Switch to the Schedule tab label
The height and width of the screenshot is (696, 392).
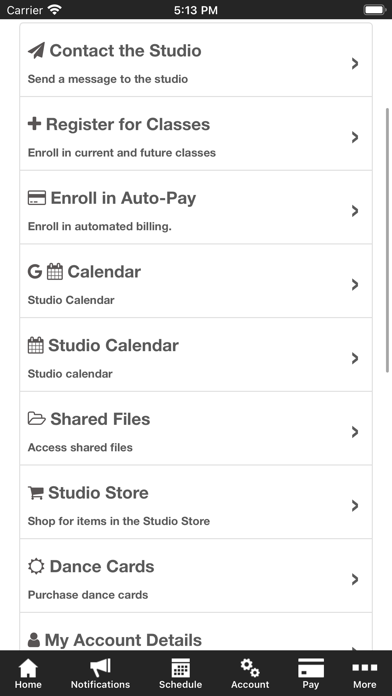coord(181,684)
